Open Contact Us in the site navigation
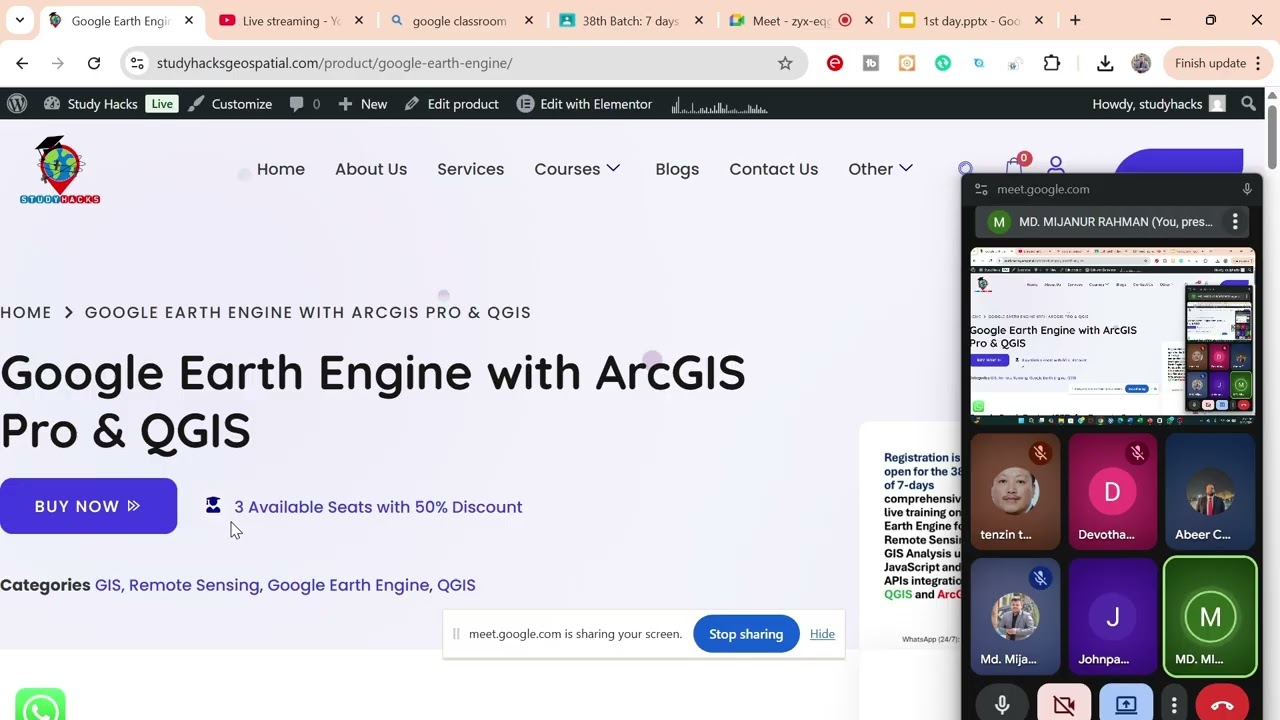The height and width of the screenshot is (720, 1280). tap(774, 169)
